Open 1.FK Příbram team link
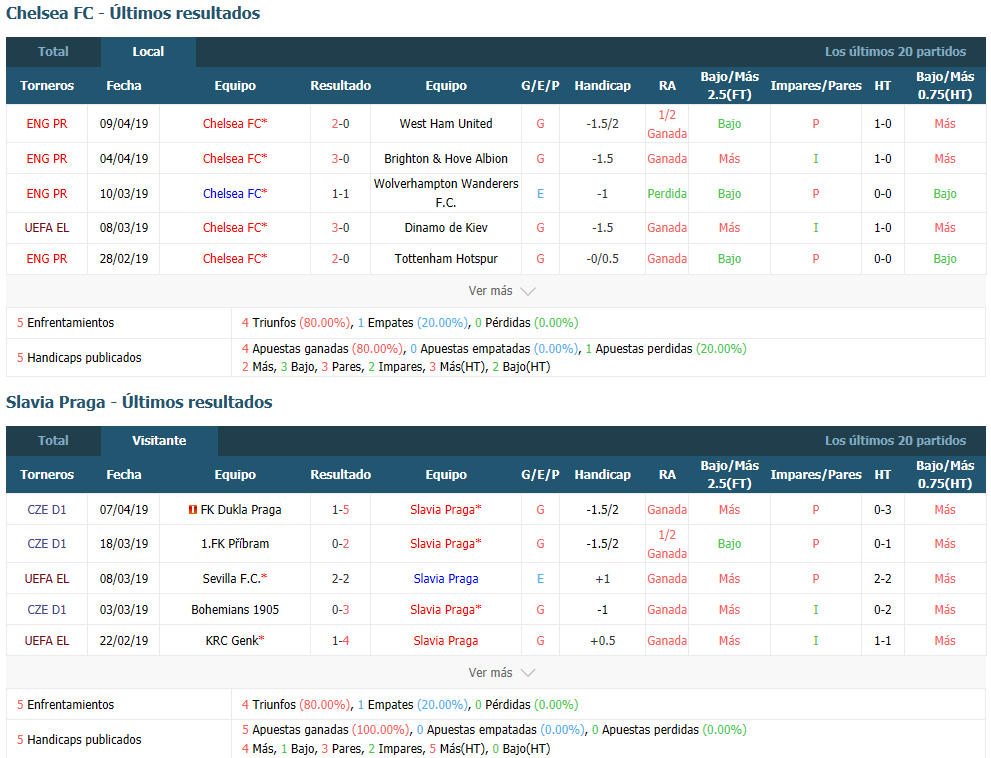The height and width of the screenshot is (758, 991). [234, 544]
